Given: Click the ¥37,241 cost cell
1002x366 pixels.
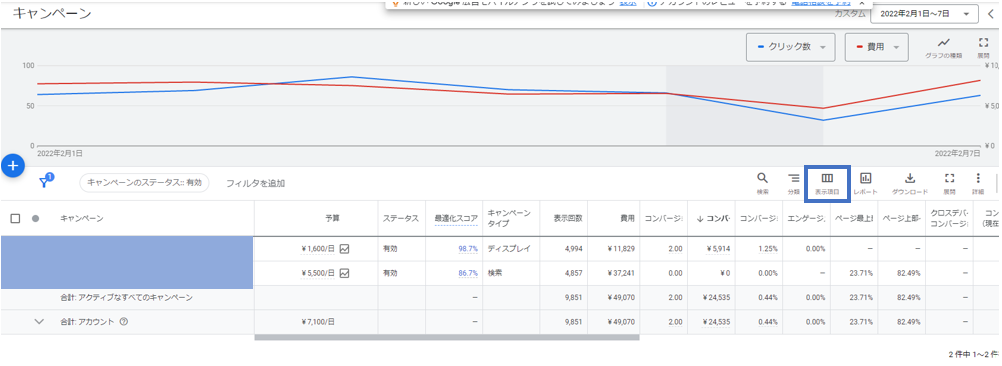Looking at the screenshot, I should coord(621,273).
